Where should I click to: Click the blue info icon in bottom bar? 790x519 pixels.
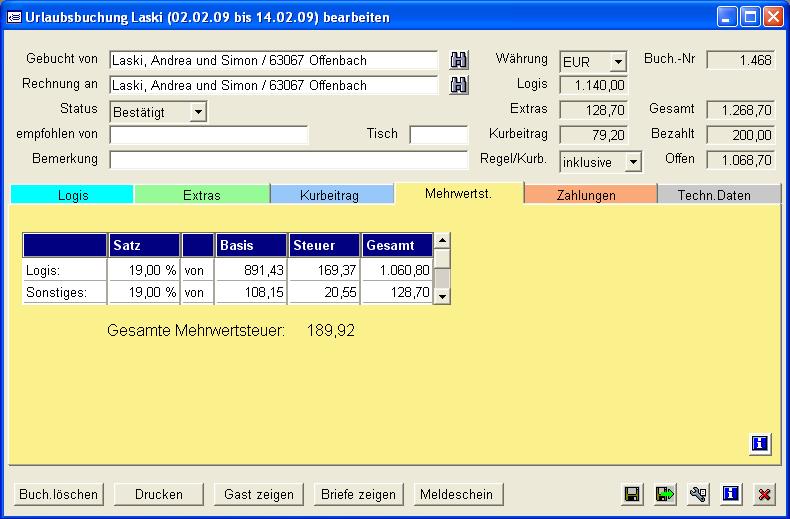[731, 494]
